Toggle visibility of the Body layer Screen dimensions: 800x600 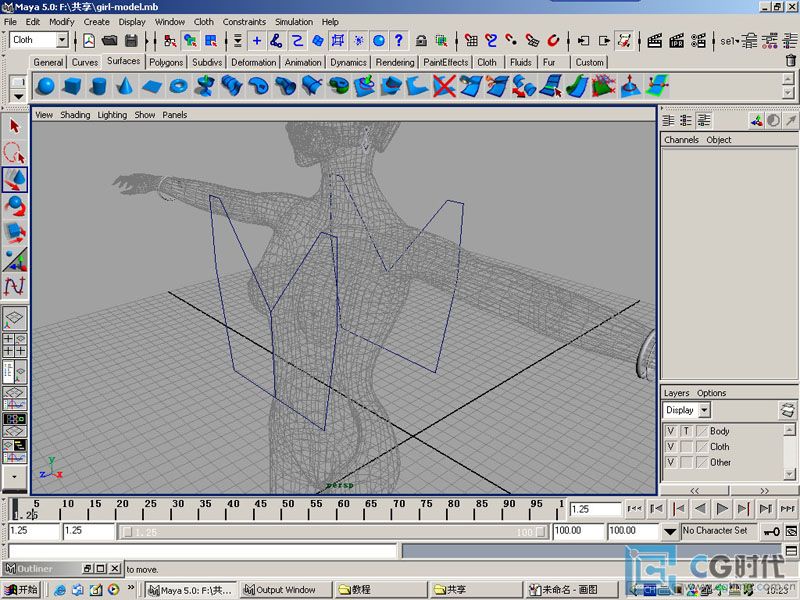pos(671,431)
